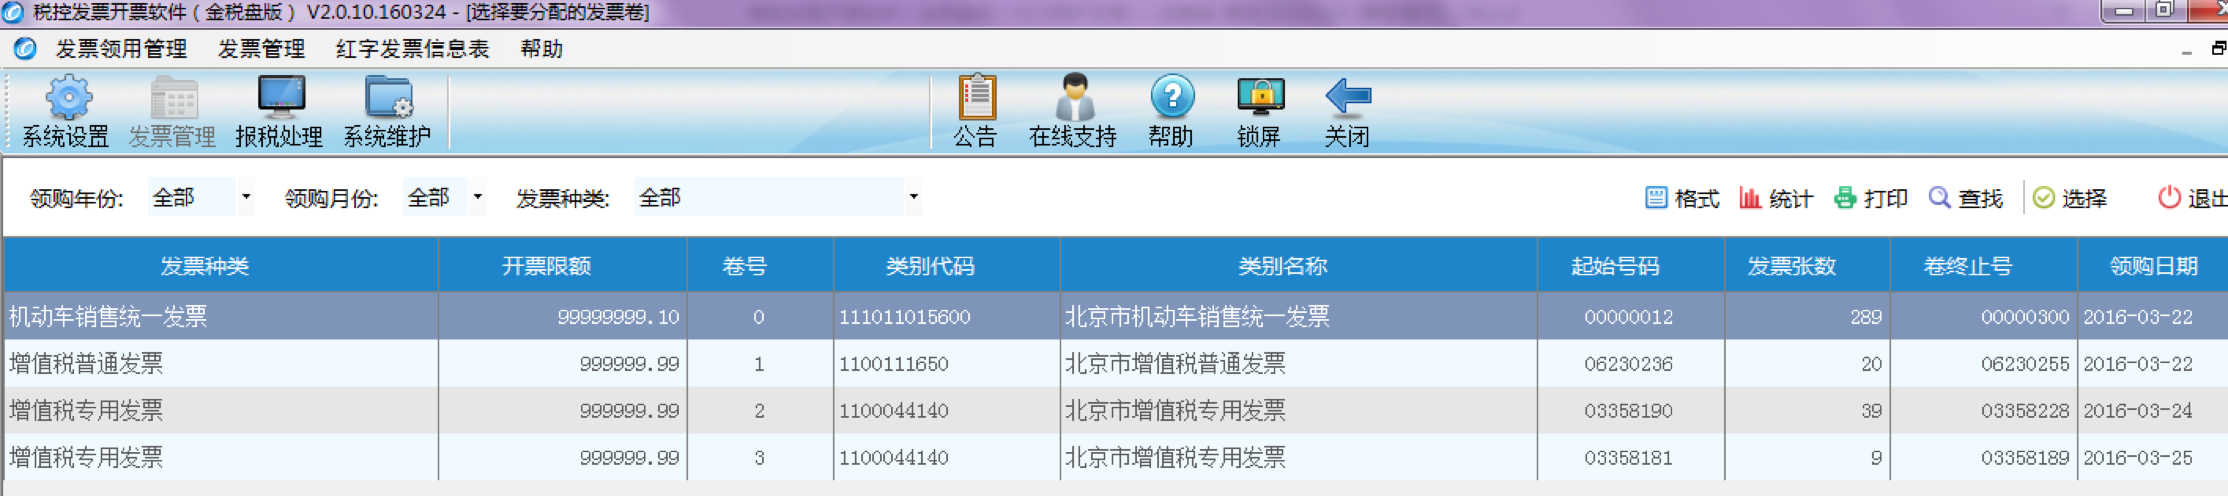Expand the 领购年份 dropdown
Image resolution: width=2228 pixels, height=496 pixels.
click(x=246, y=198)
